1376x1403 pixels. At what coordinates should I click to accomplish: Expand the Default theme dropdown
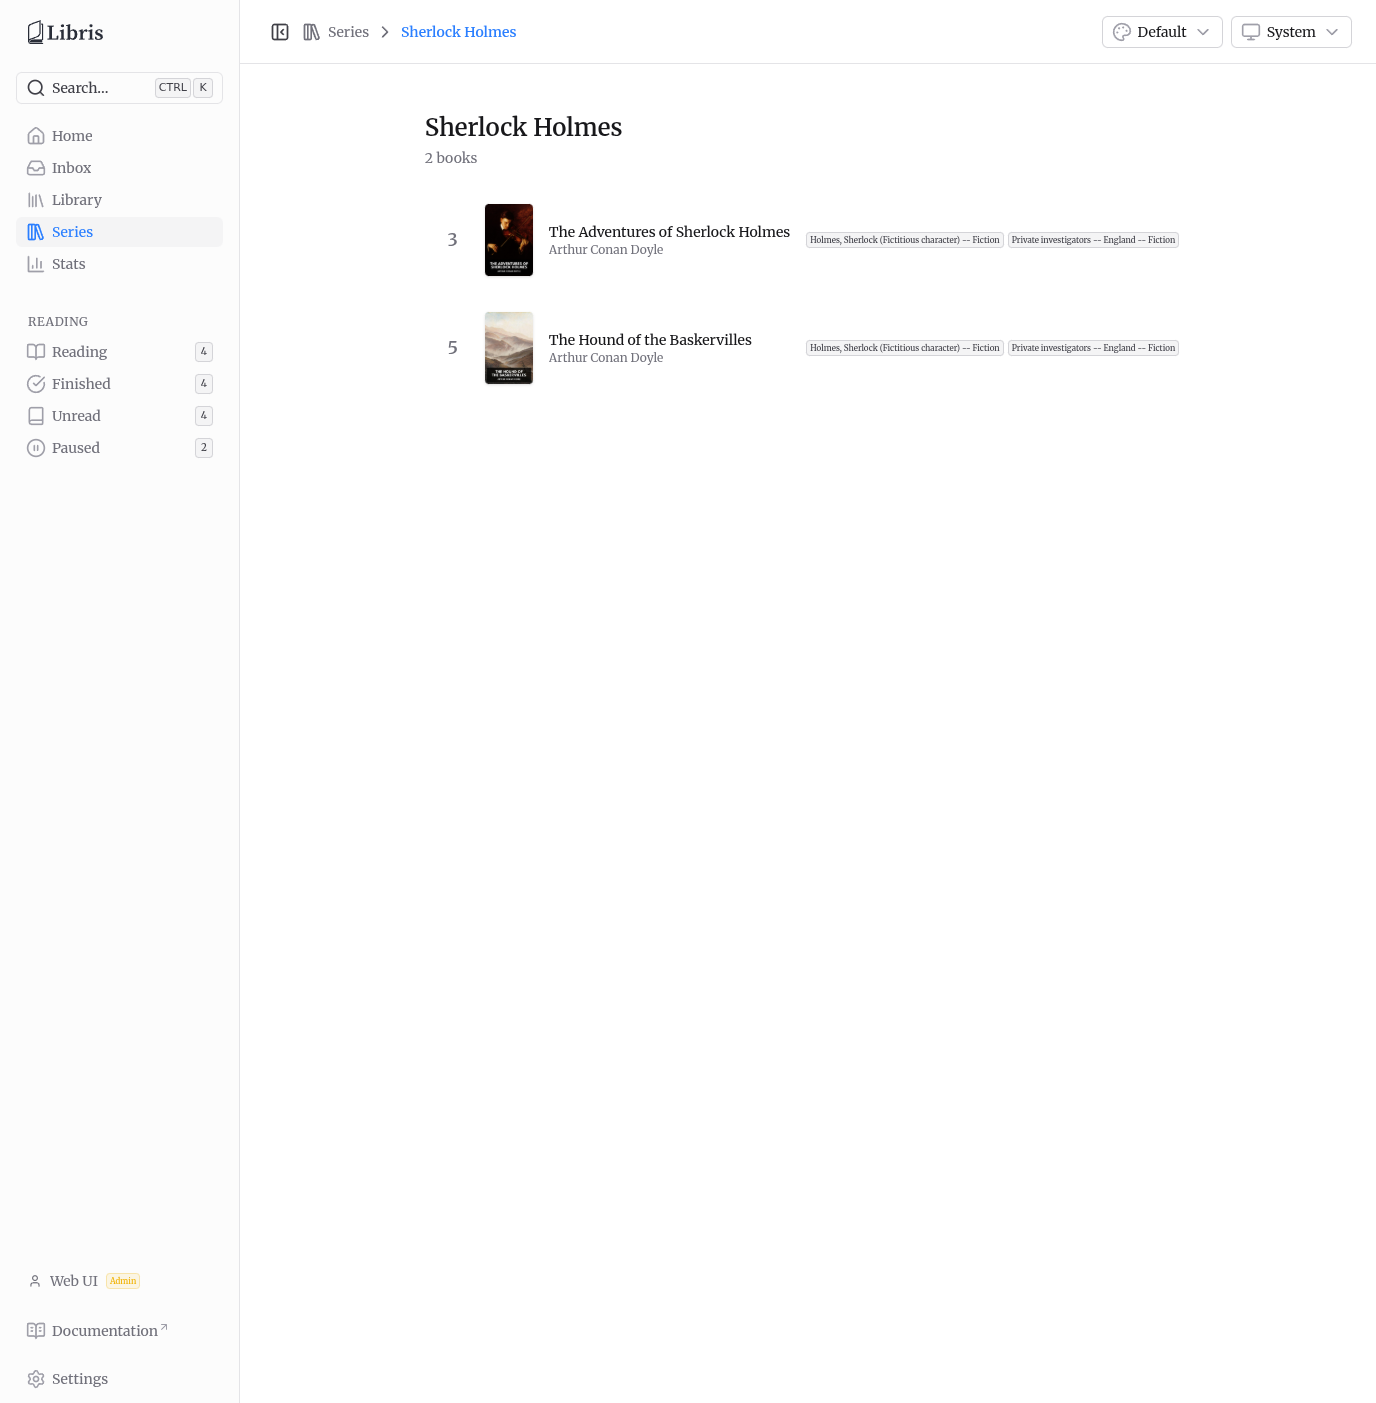click(x=1162, y=32)
